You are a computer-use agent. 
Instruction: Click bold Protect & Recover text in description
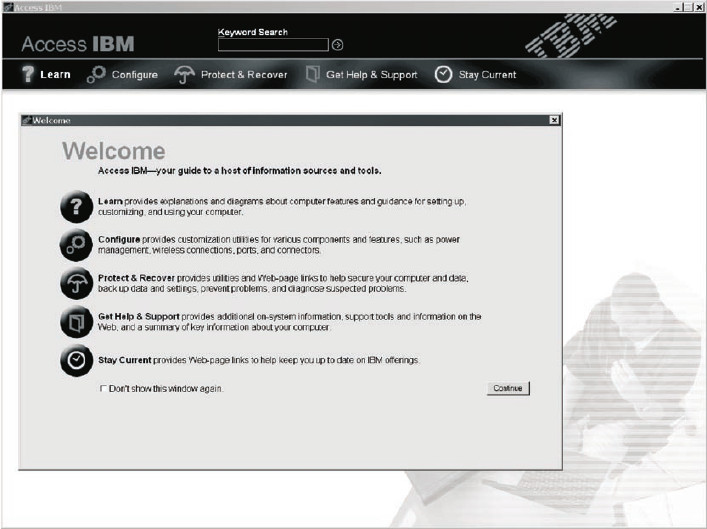pos(136,278)
